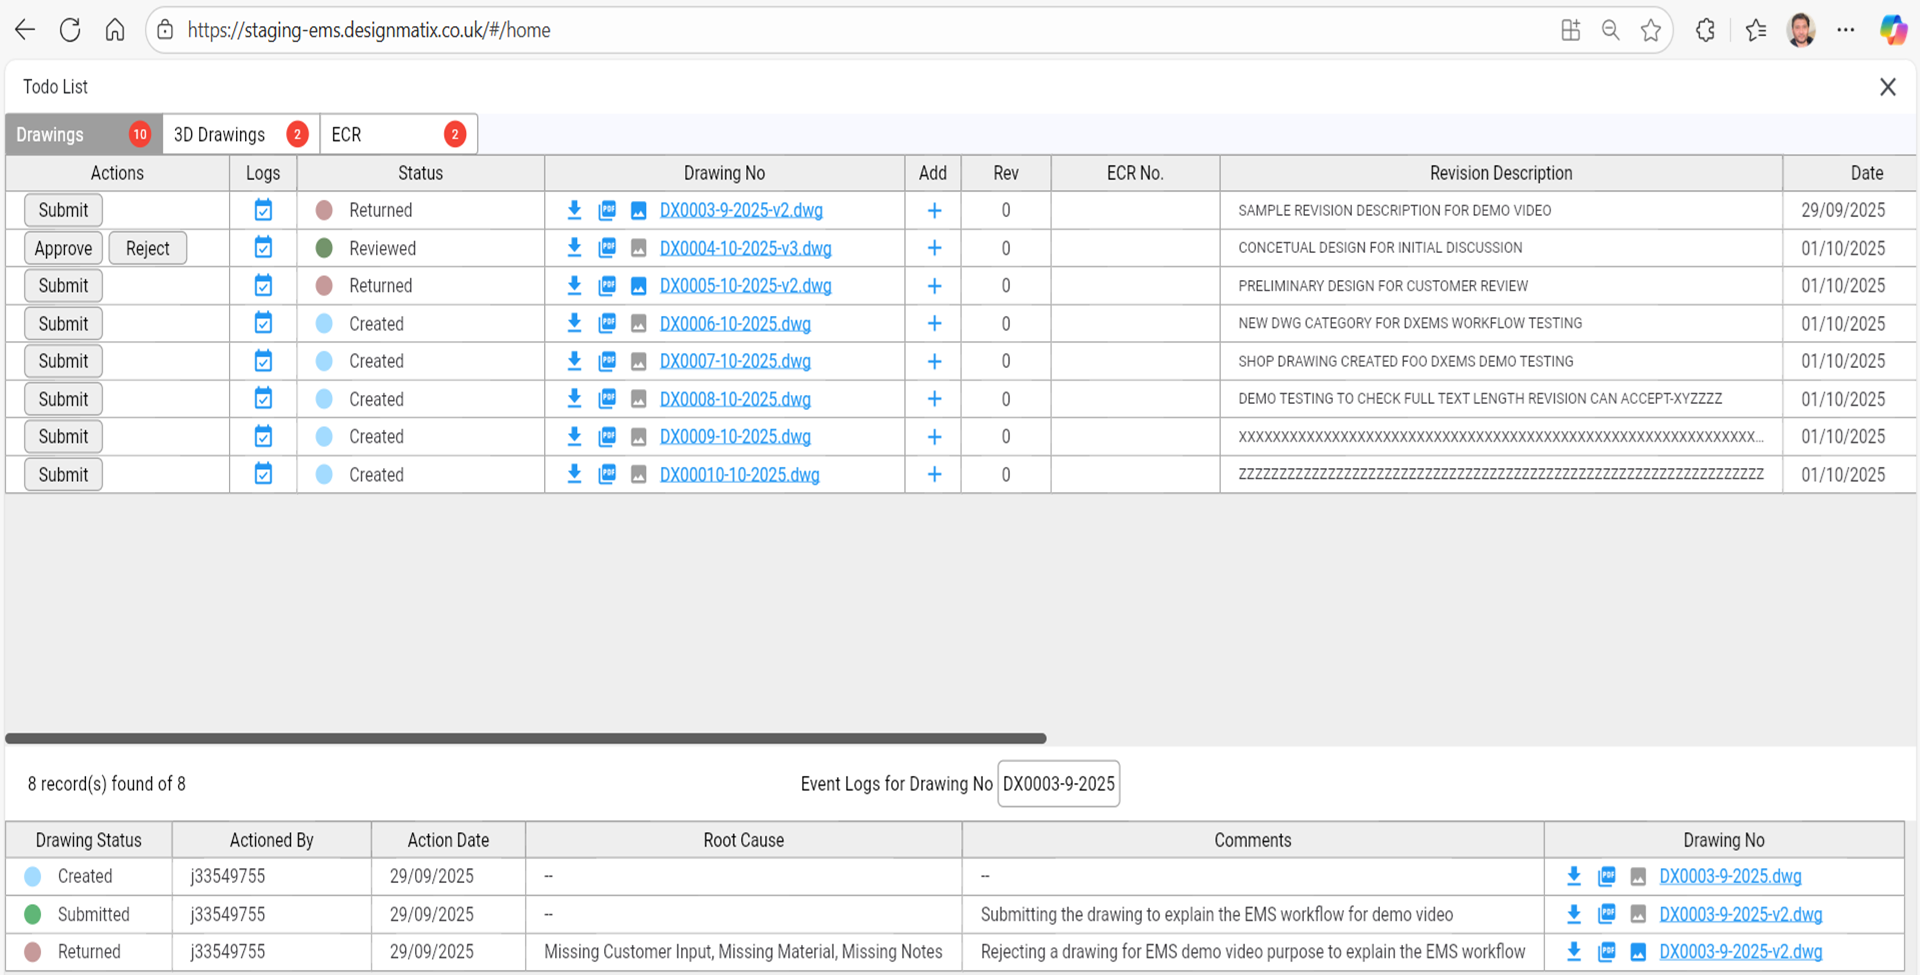This screenshot has height=975, width=1920.
Task: Download DX00010-10-2025.dwg using arrow icon
Action: click(x=574, y=474)
